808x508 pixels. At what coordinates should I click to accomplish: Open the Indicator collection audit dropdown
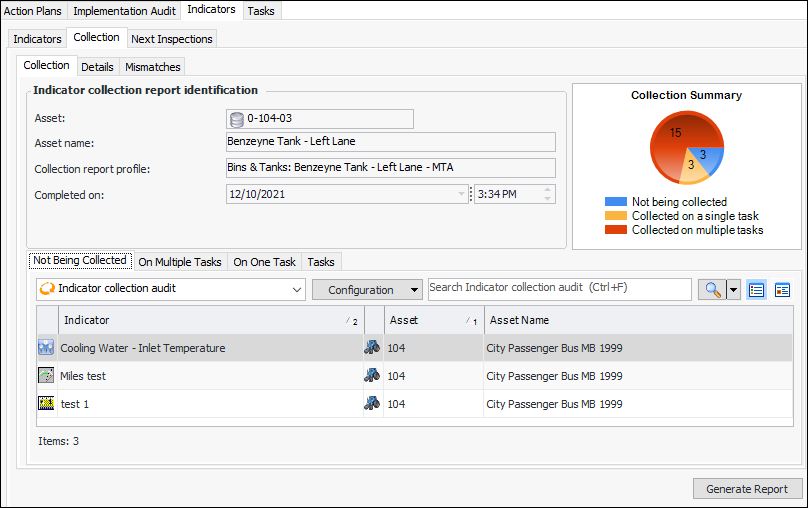[296, 290]
